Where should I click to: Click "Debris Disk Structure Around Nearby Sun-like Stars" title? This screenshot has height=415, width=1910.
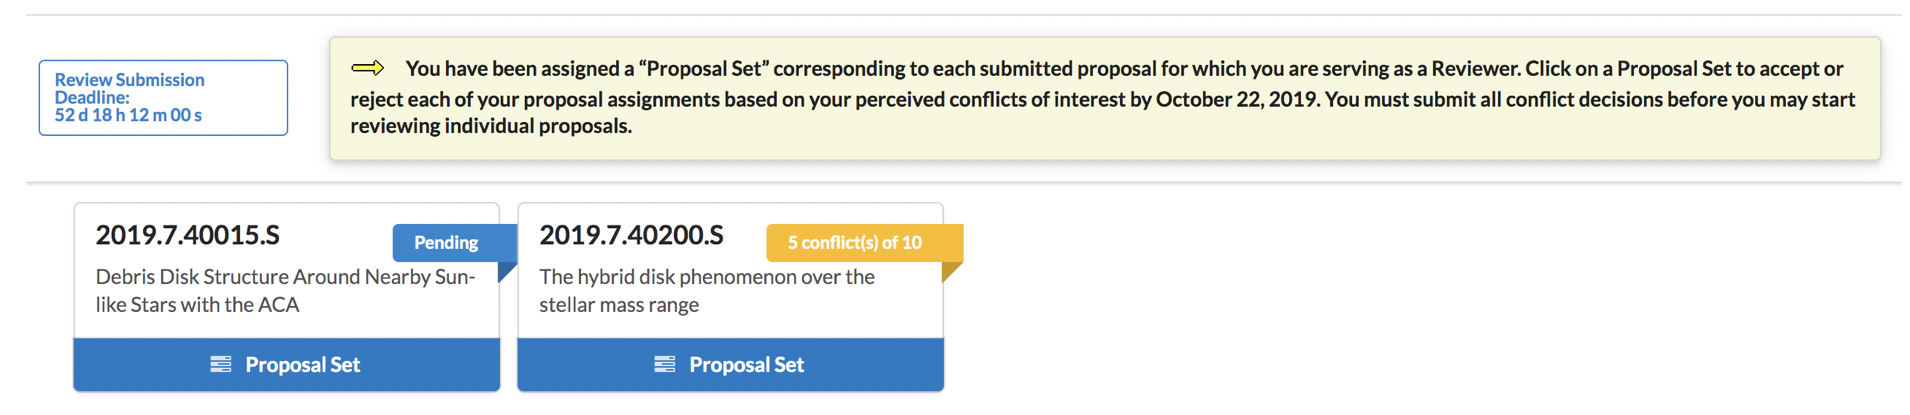285,277
